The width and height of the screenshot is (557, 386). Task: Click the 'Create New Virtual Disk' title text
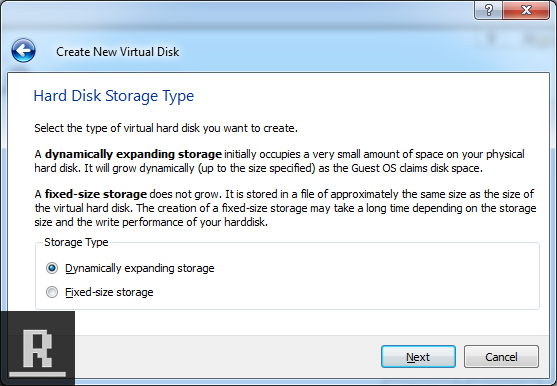tap(118, 52)
